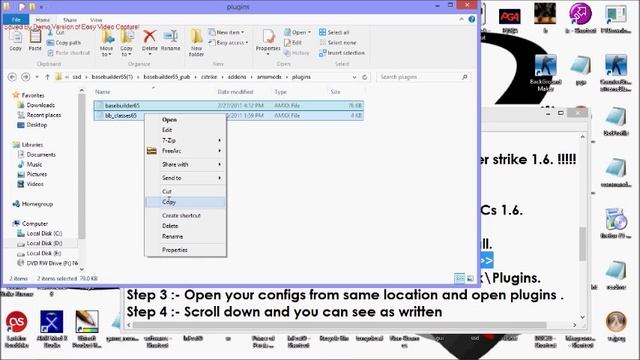This screenshot has height=360, width=640.
Task: Open the ribbon Open dropdown
Action: [x=298, y=32]
